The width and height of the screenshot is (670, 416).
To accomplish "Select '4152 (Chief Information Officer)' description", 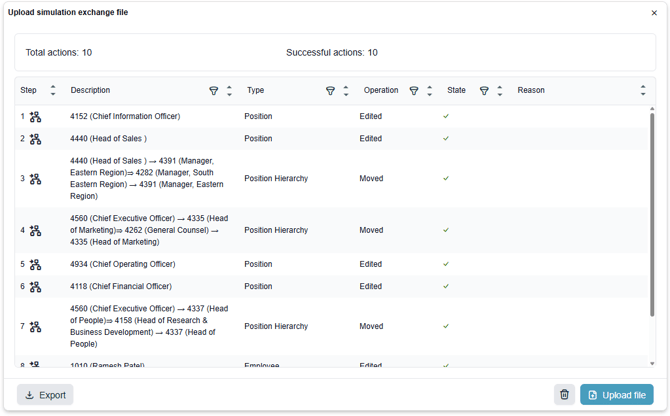I will pyautogui.click(x=125, y=116).
